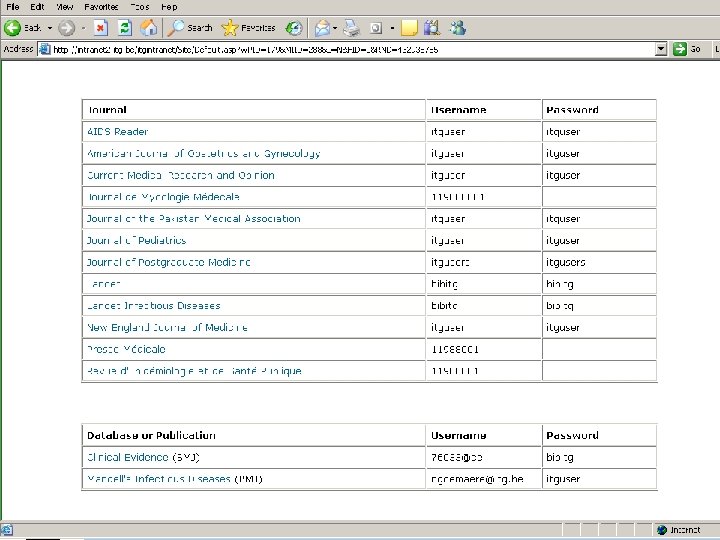
Task: Open the Favorites menu in menu bar
Action: tap(101, 7)
